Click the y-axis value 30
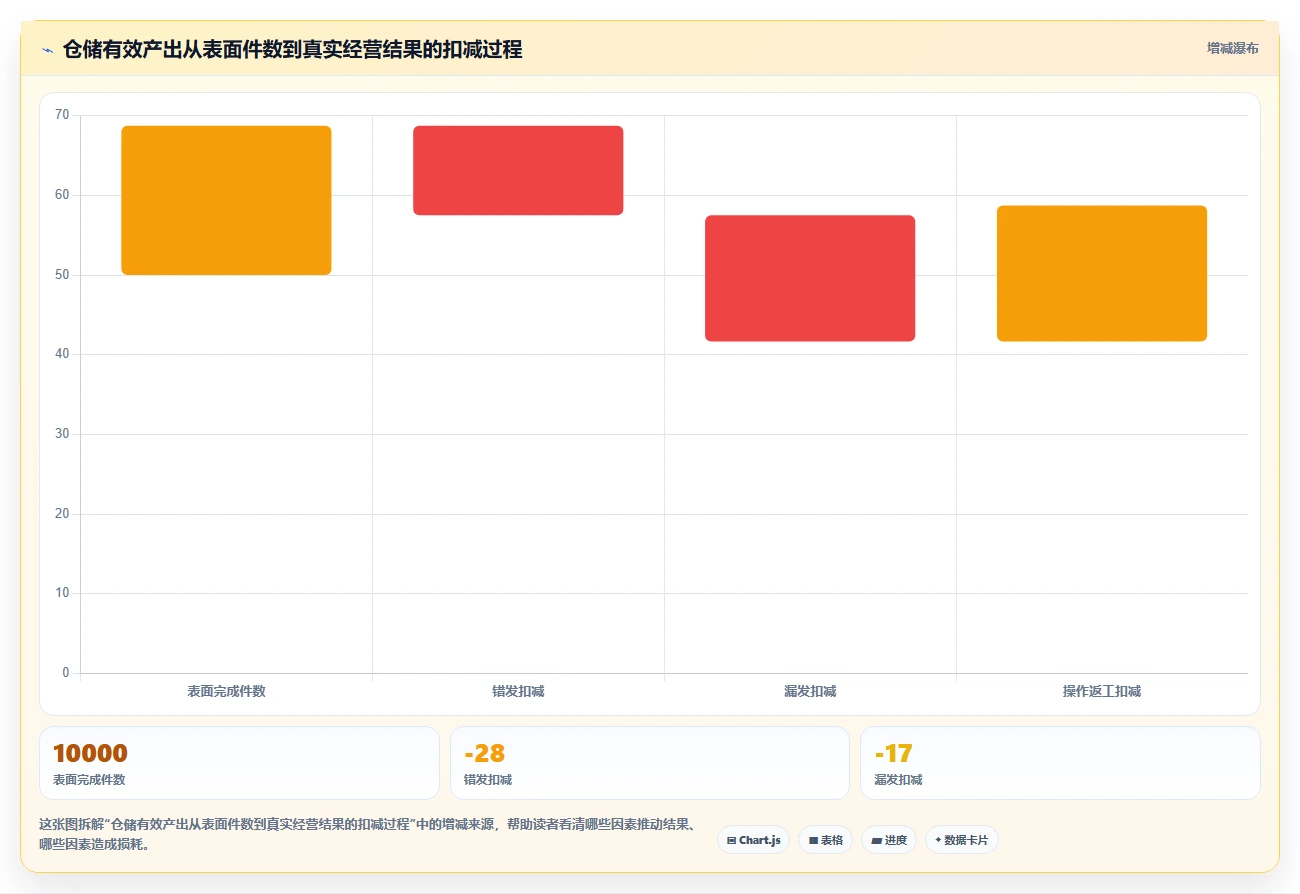 tap(62, 433)
